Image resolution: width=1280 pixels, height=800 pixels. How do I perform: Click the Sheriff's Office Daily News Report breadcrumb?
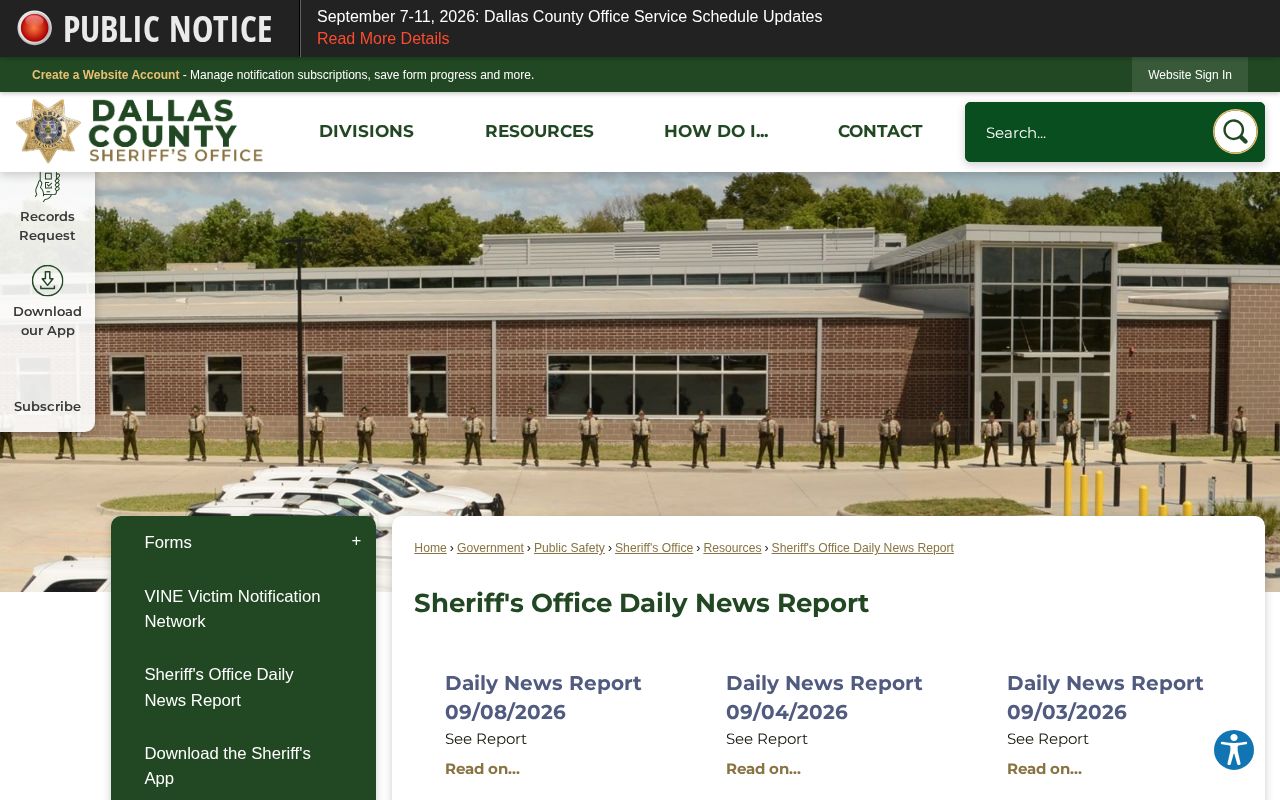point(862,548)
